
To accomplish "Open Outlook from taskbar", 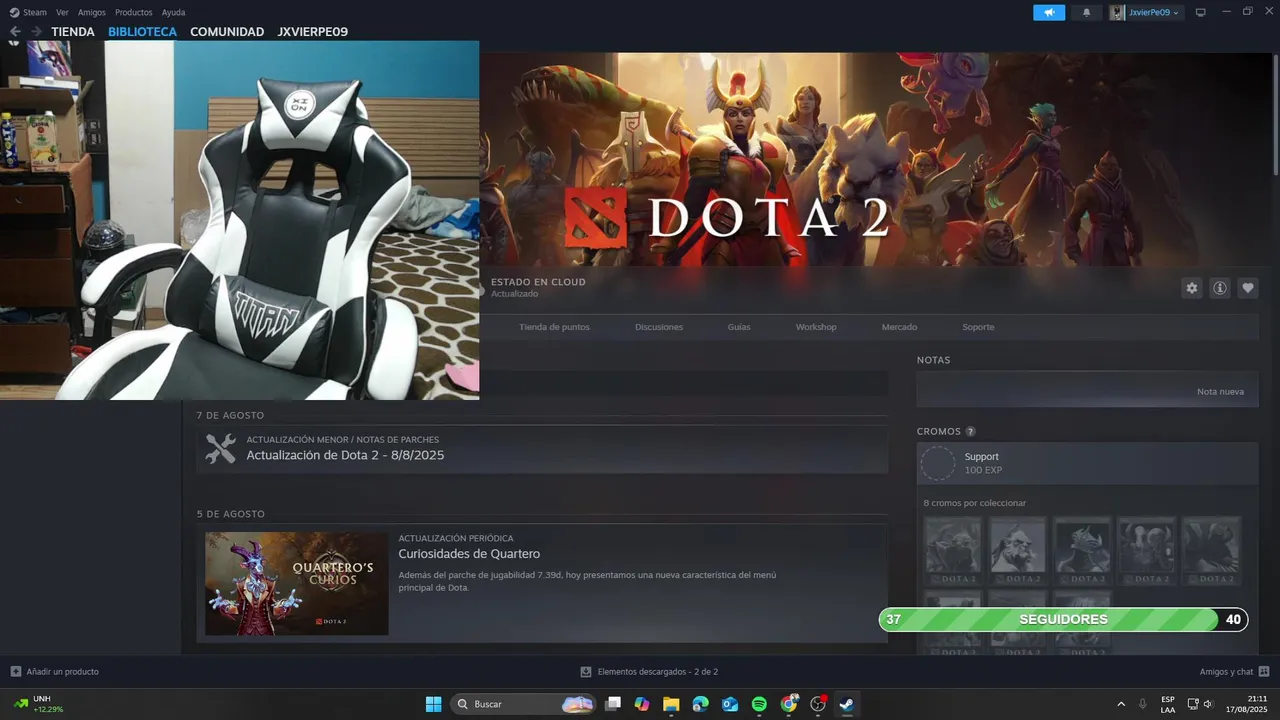I will point(730,704).
